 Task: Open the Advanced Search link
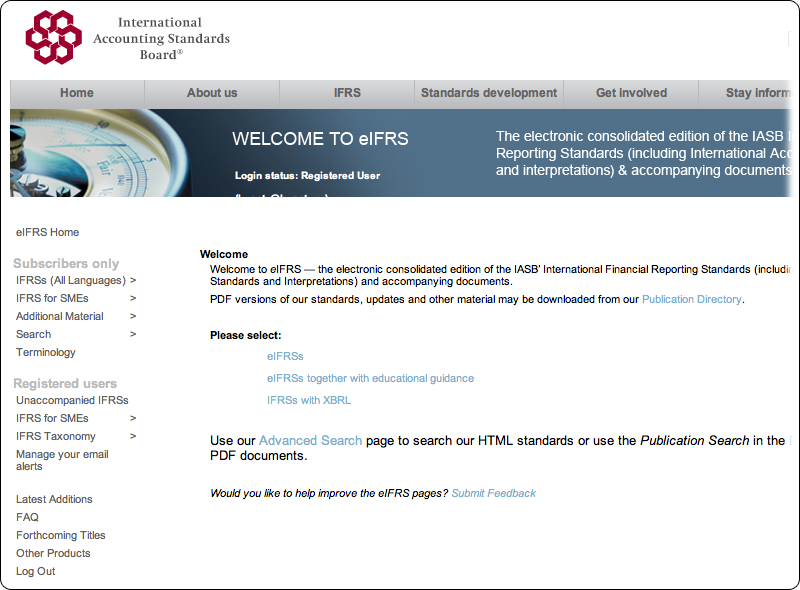[x=310, y=440]
